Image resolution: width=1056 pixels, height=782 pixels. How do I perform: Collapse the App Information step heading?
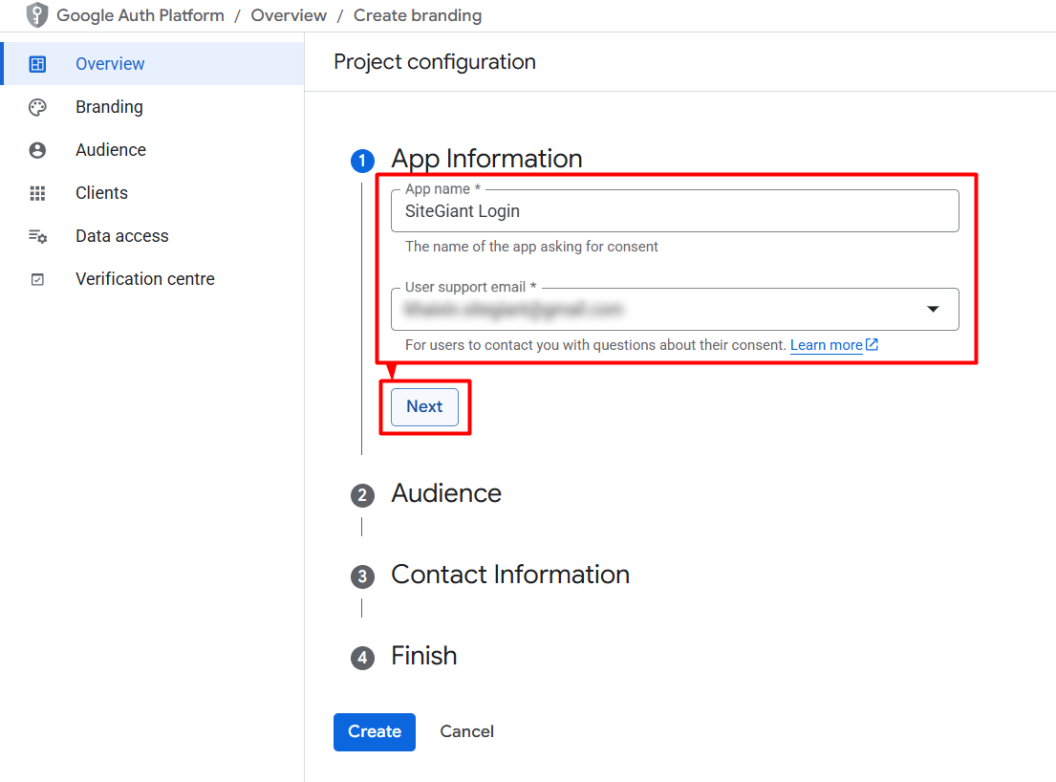click(x=487, y=159)
